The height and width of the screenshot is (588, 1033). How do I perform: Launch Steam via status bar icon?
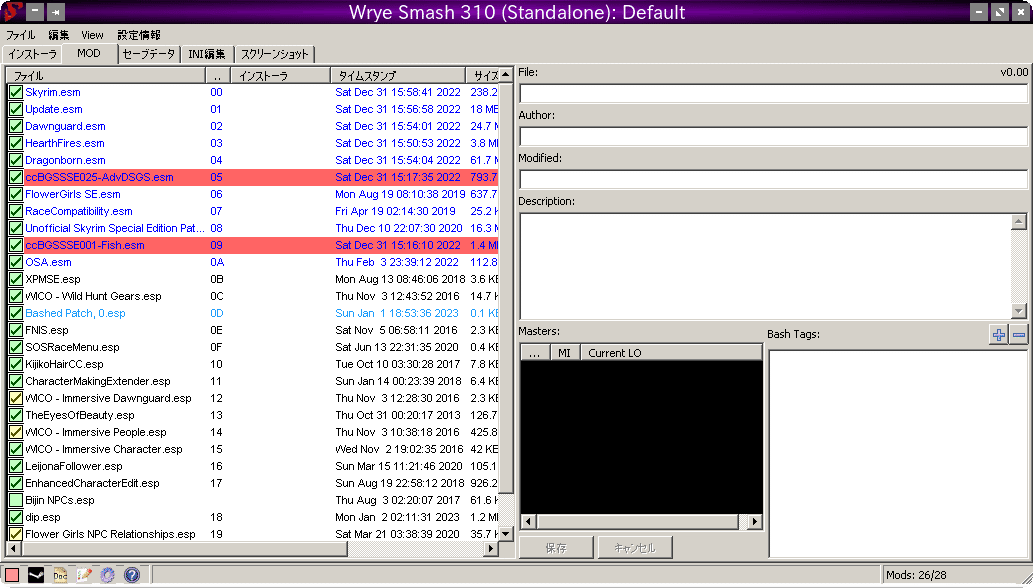[x=36, y=575]
